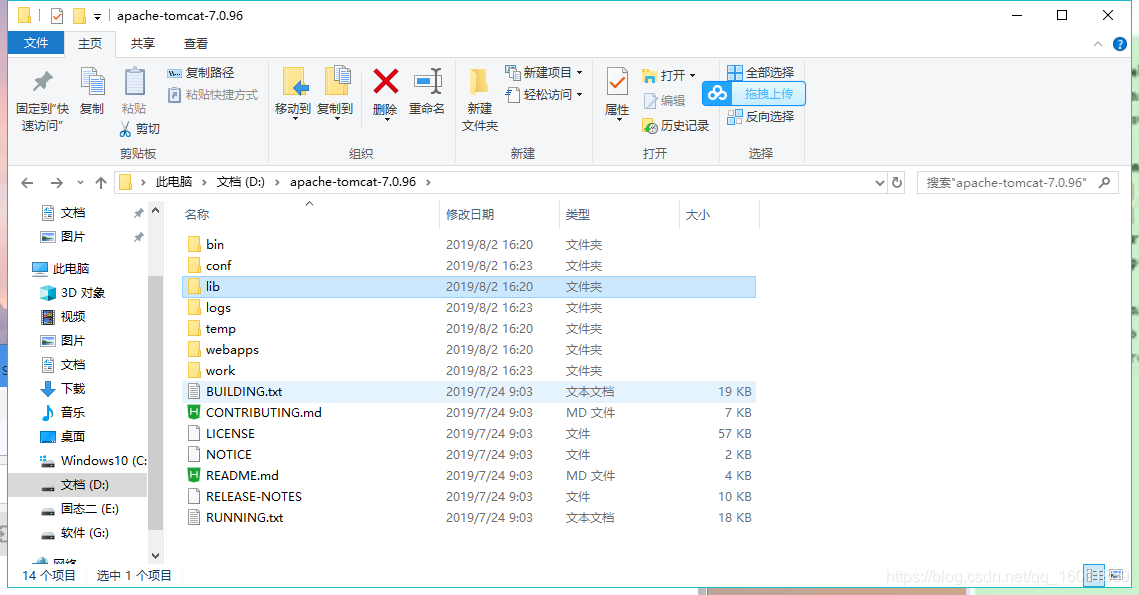
Task: Open the address bar history dropdown
Action: [880, 182]
